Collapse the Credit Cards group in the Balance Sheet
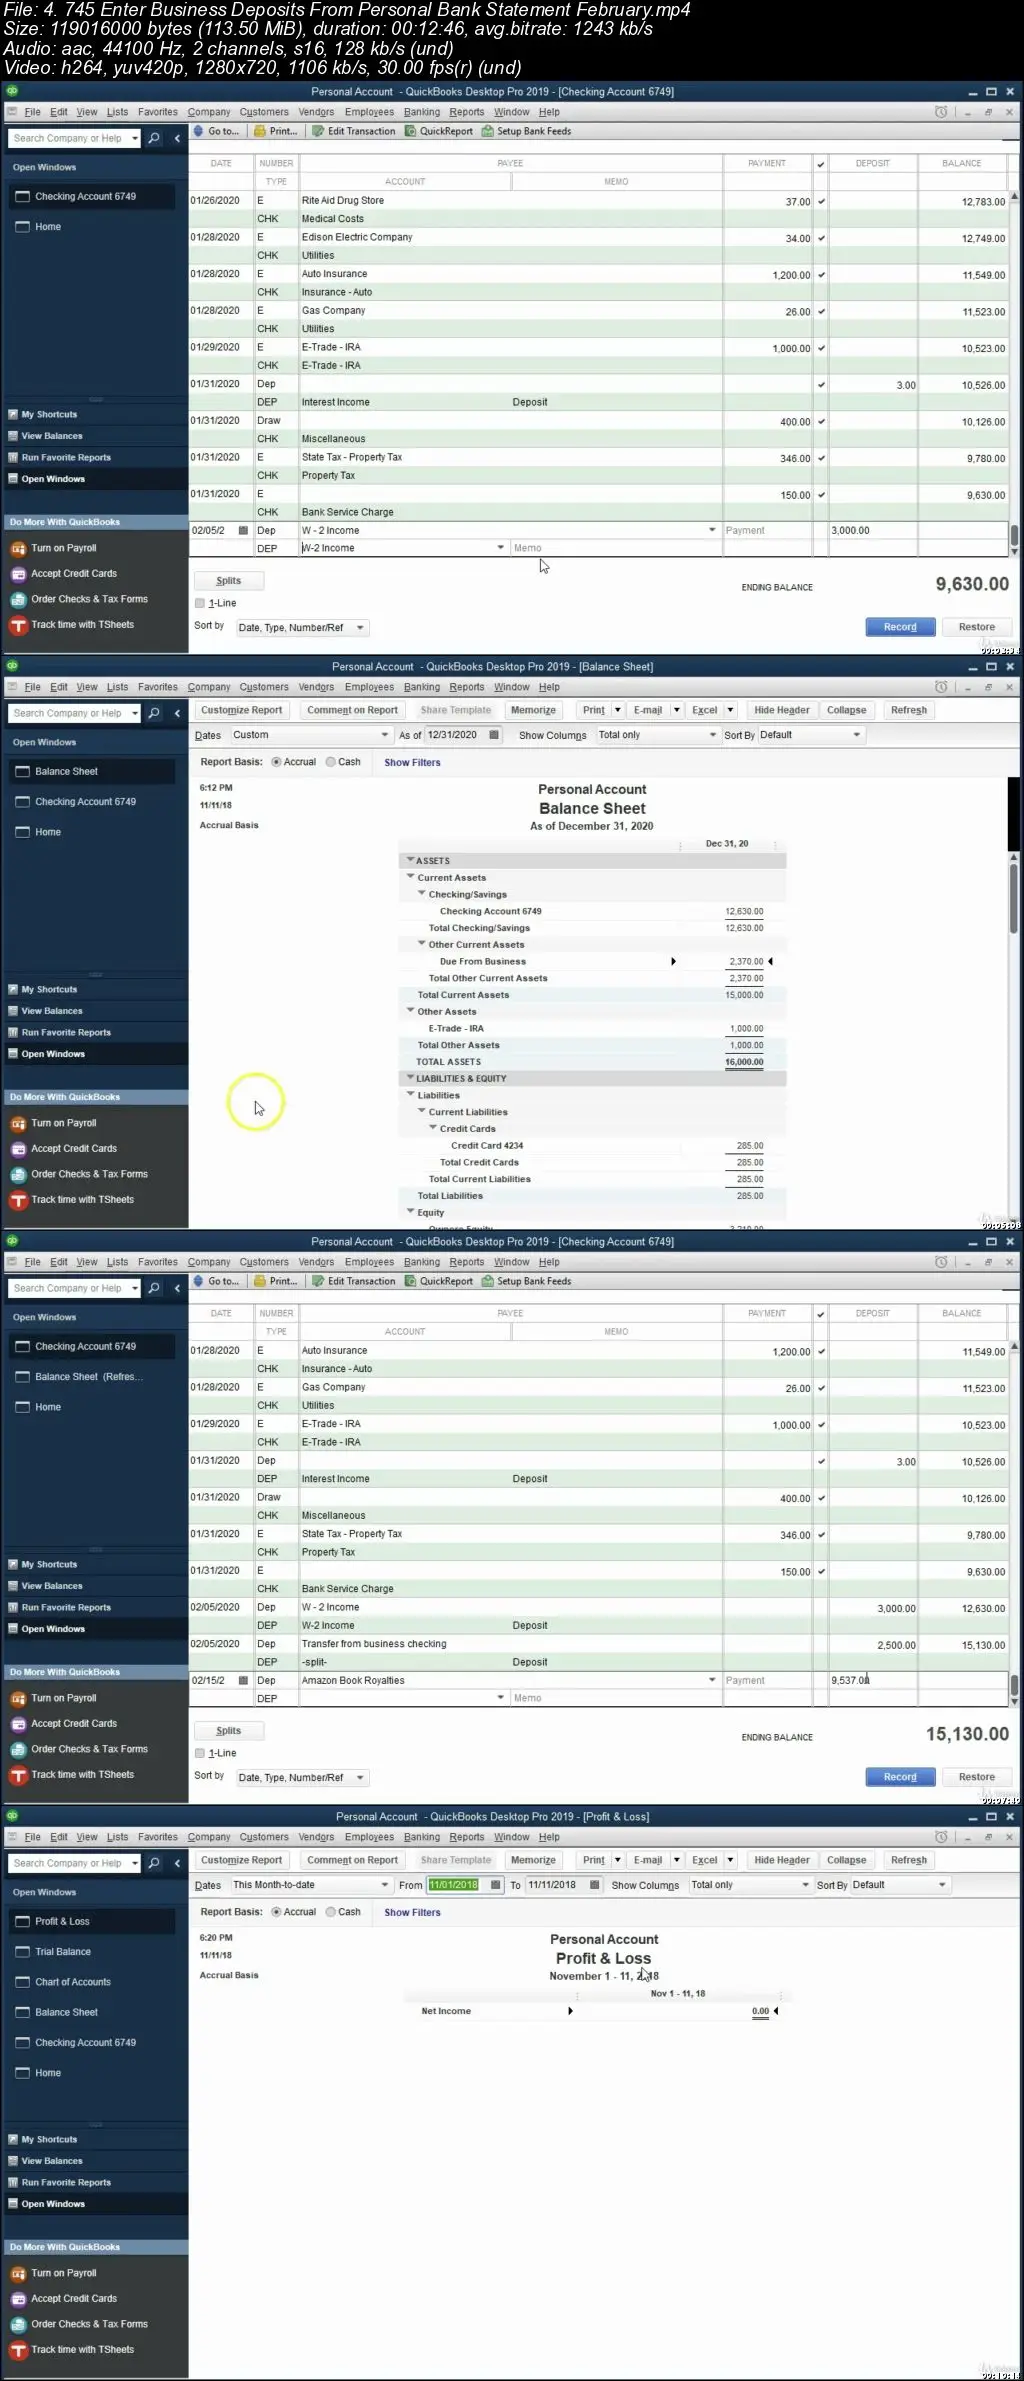This screenshot has width=1024, height=2381. 433,1128
